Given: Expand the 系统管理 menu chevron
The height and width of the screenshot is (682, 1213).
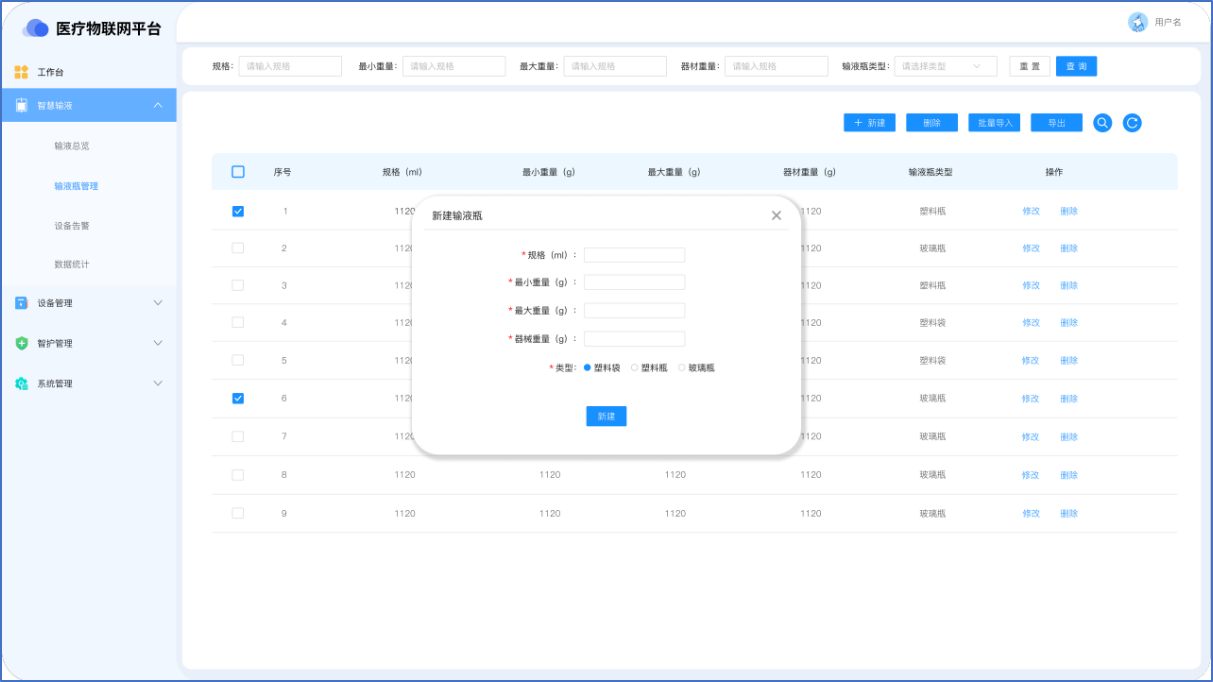Looking at the screenshot, I should point(158,384).
